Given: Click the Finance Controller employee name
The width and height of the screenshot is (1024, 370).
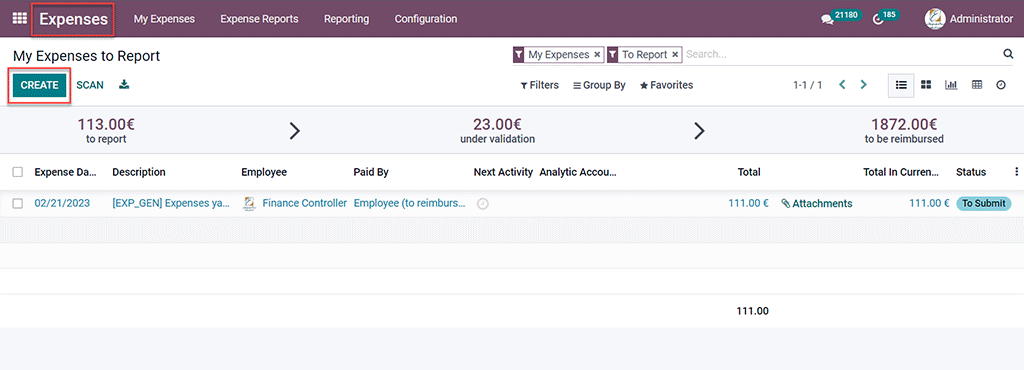Looking at the screenshot, I should click(x=304, y=204).
